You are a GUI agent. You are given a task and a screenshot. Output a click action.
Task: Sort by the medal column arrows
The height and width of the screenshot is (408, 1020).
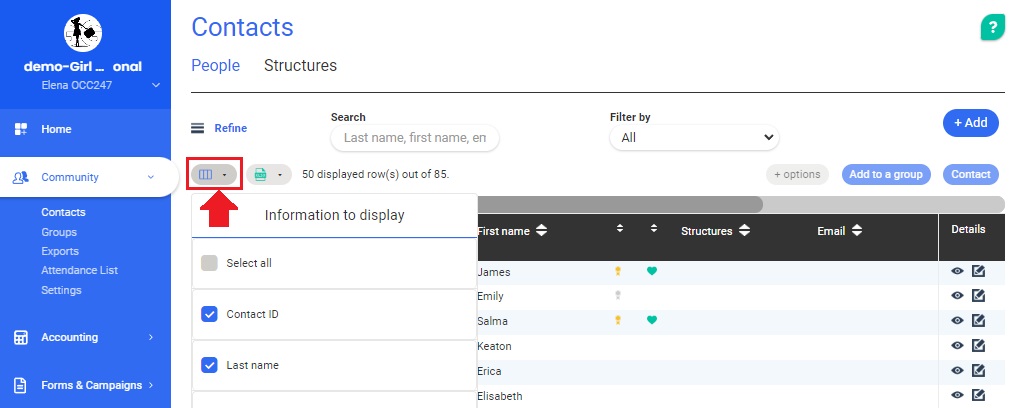(x=620, y=228)
